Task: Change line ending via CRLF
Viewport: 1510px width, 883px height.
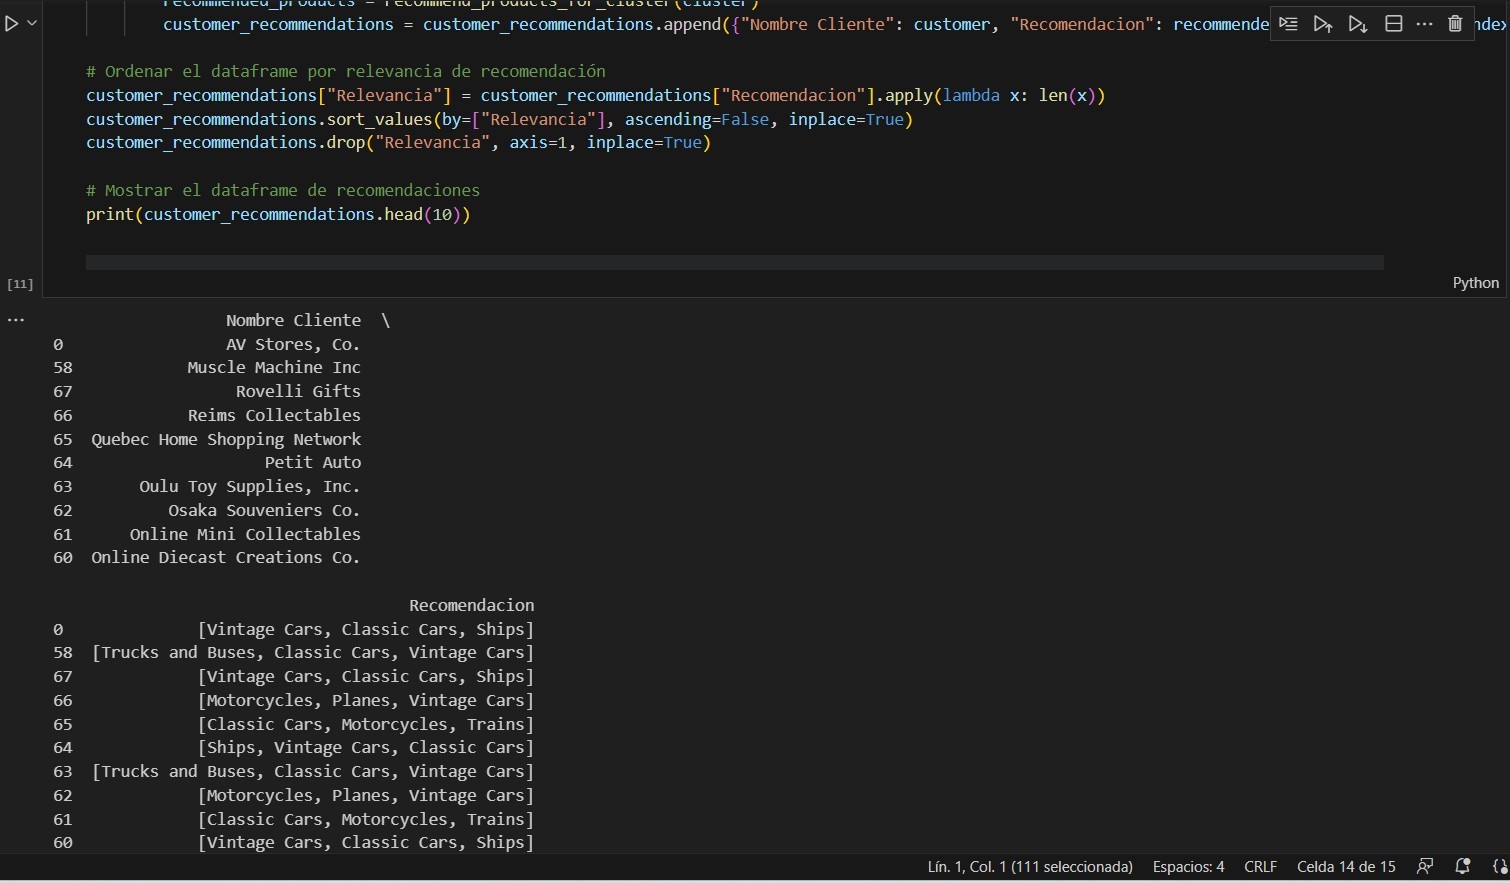Action: [1260, 867]
